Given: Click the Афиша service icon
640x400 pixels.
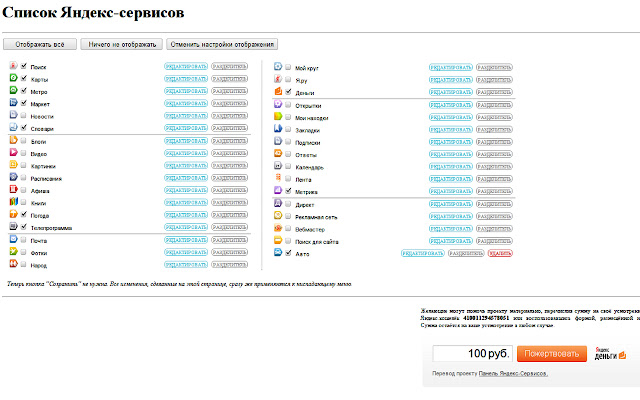Looking at the screenshot, I should 13,189.
